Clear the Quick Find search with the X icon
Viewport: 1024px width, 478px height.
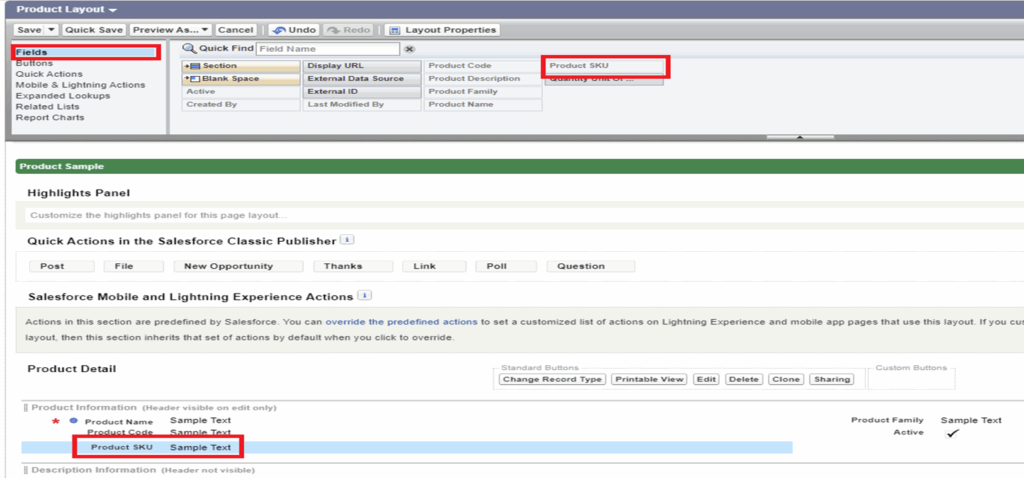coord(409,49)
